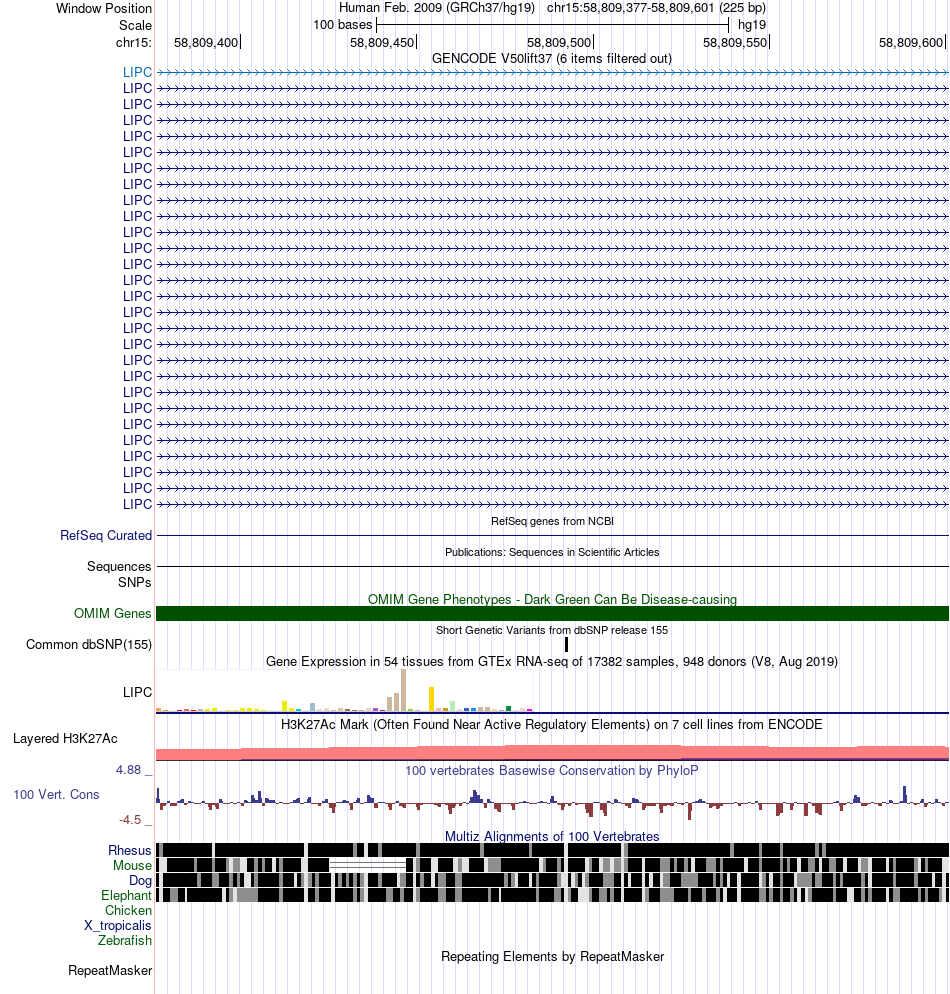Click the Window Position label
Image resolution: width=950 pixels, height=994 pixels.
104,9
